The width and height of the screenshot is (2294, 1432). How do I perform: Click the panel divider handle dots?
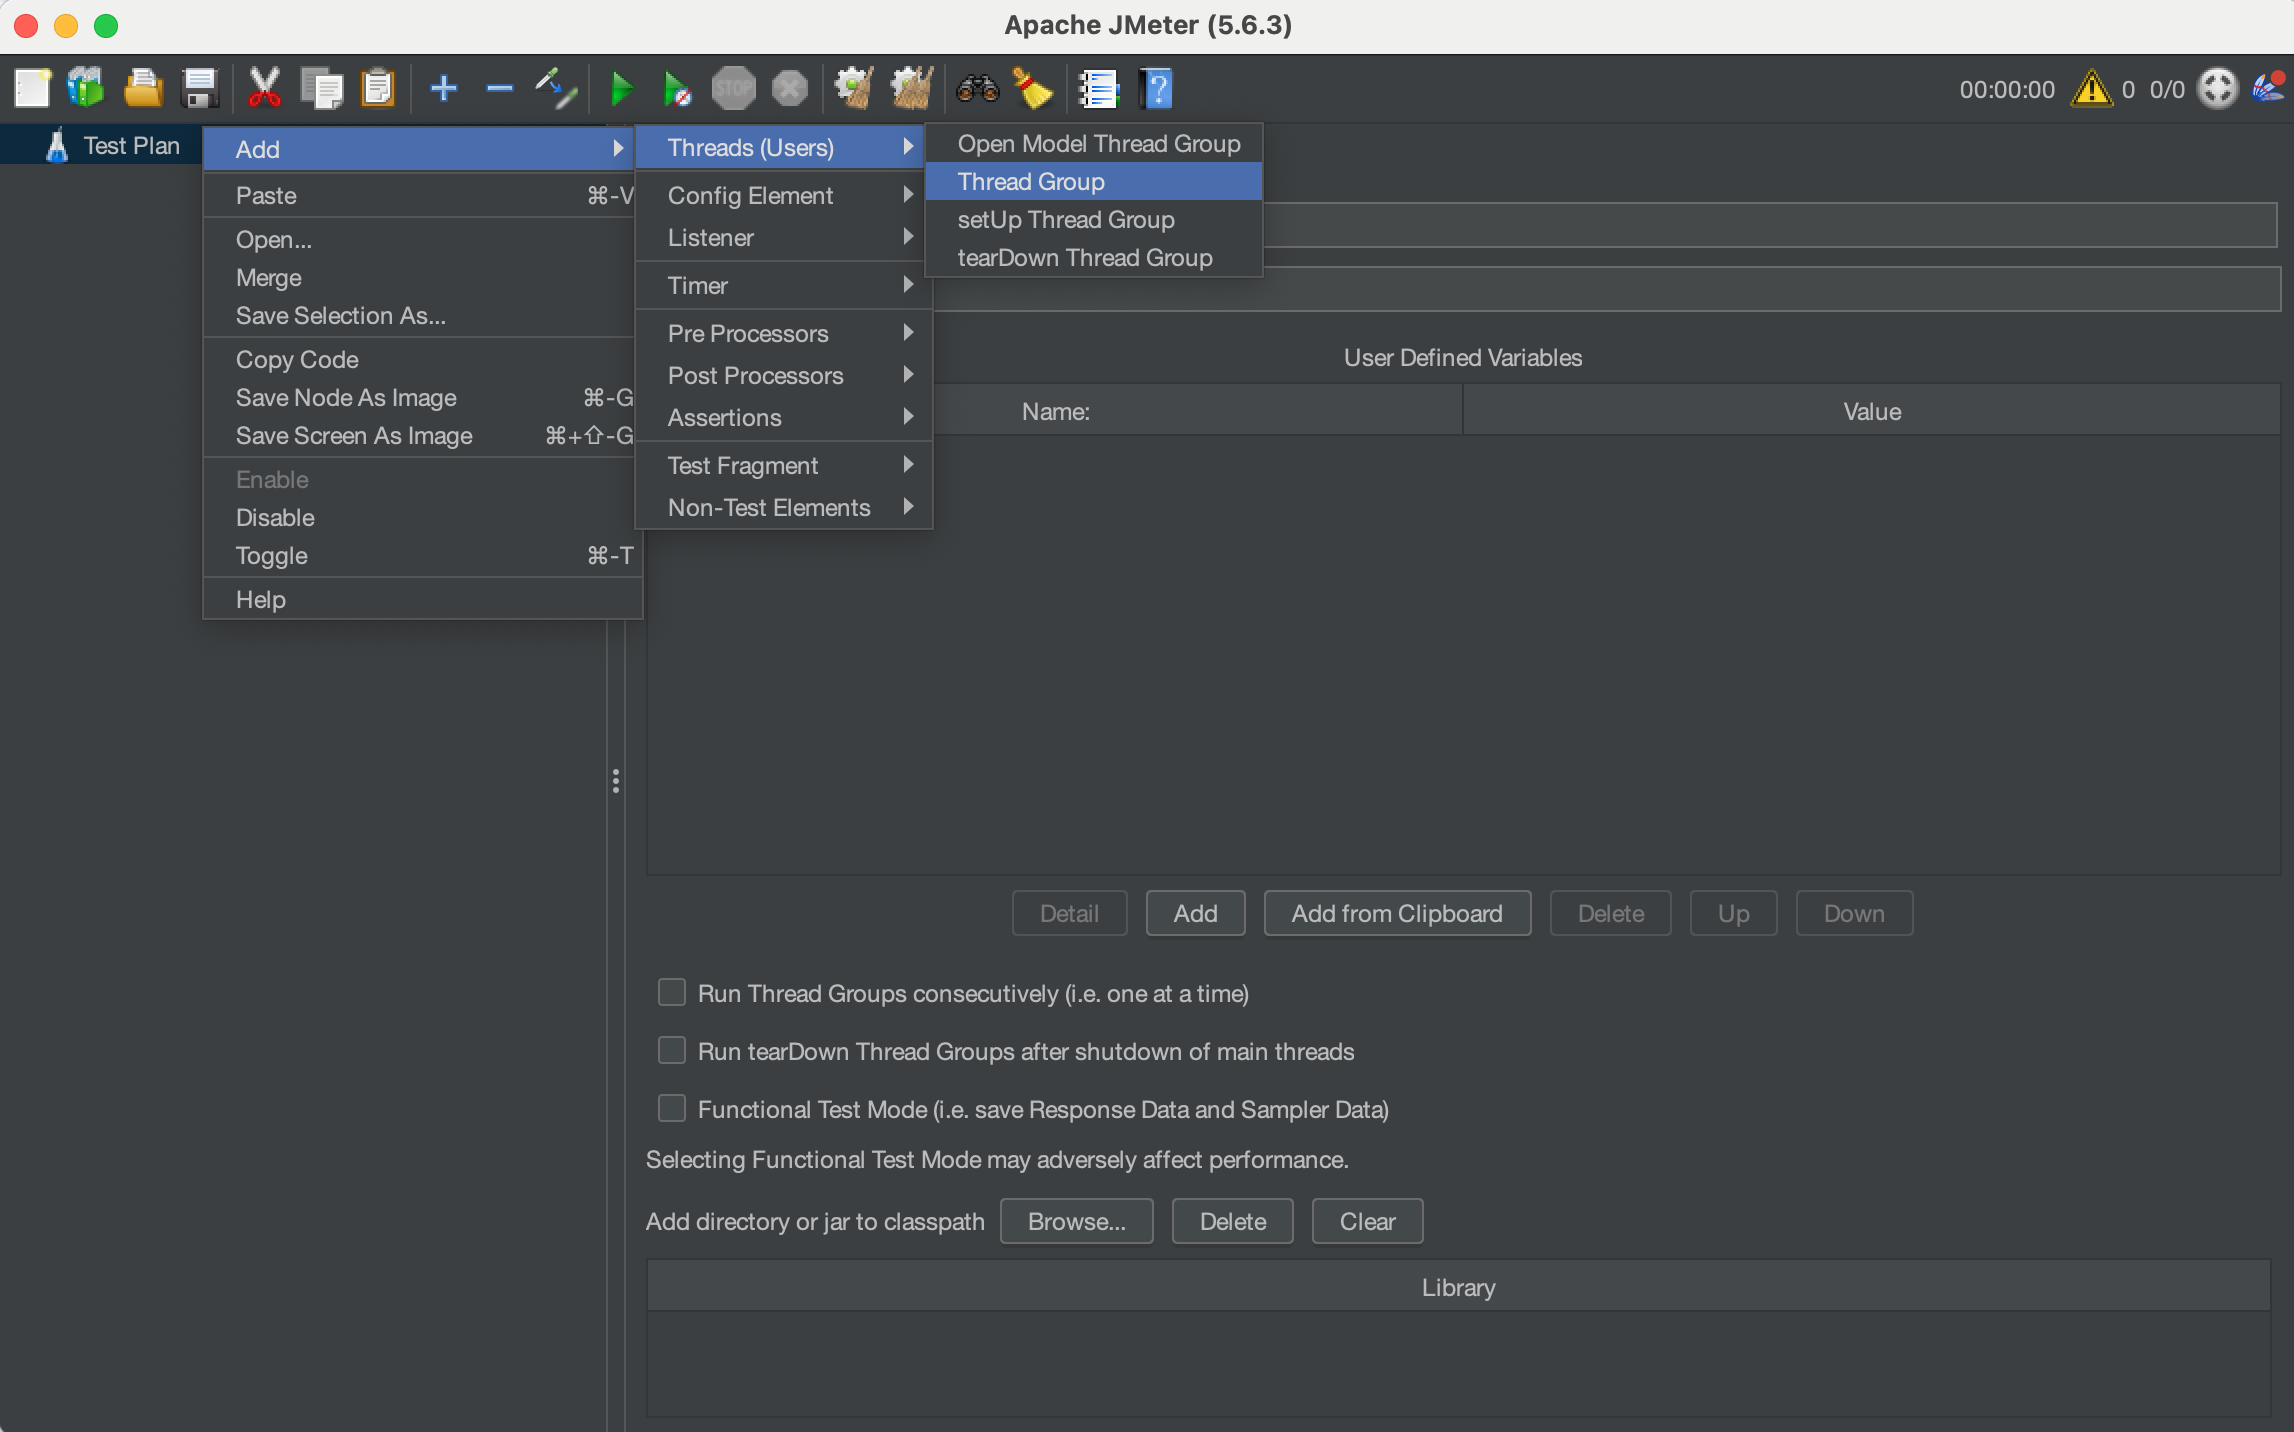point(616,781)
